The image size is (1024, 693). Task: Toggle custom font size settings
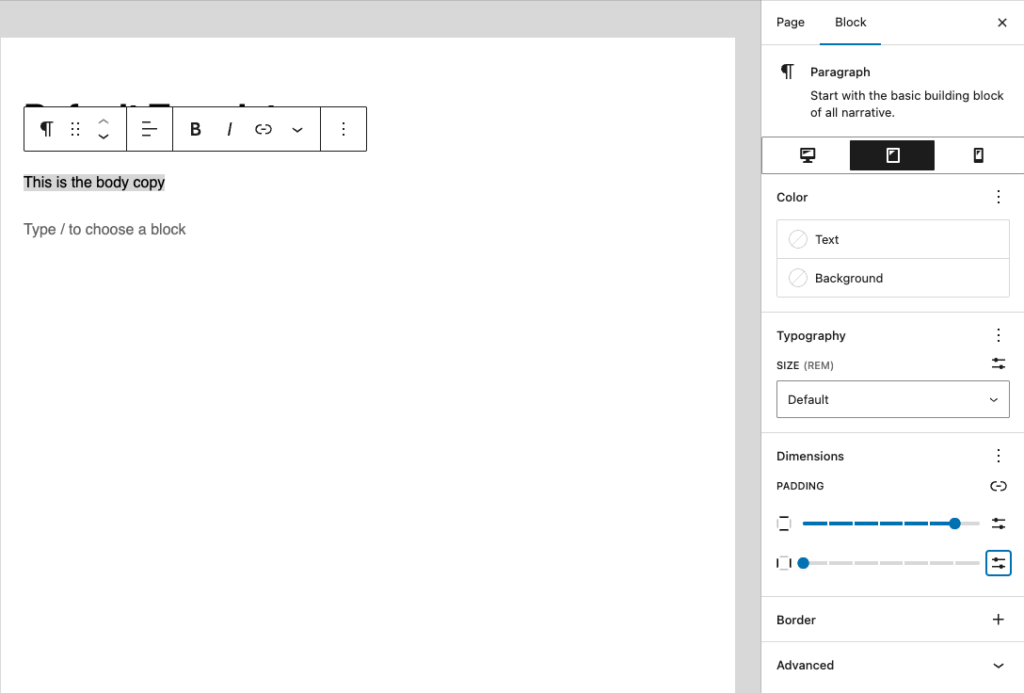(x=997, y=364)
